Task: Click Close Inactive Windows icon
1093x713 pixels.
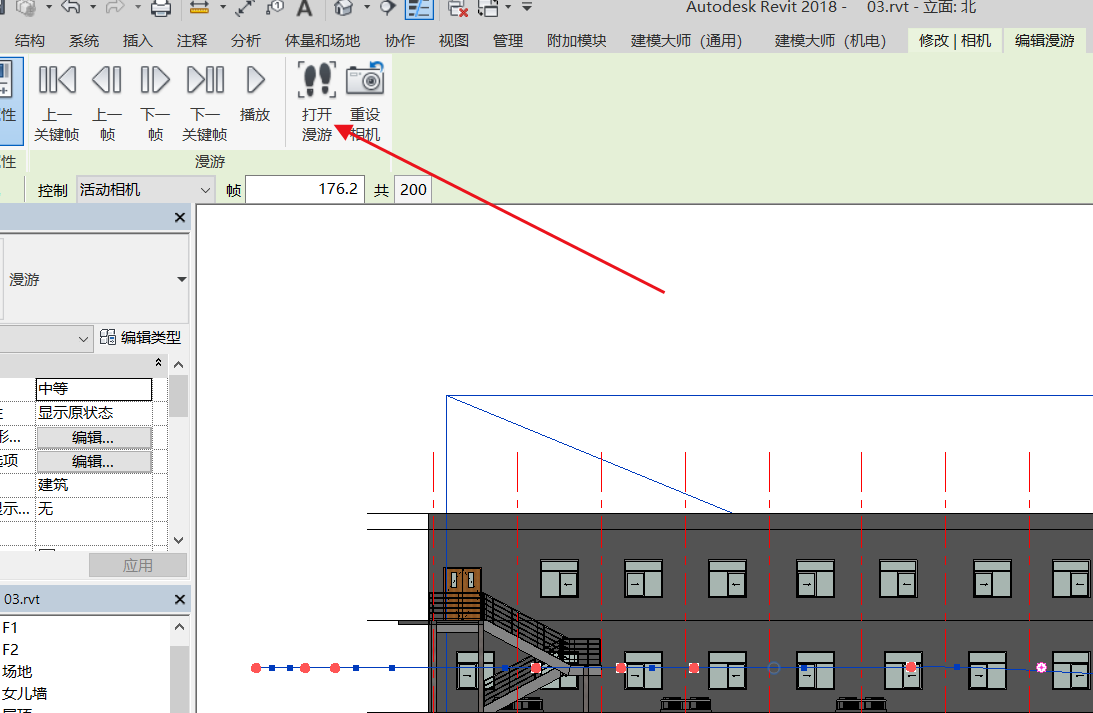Action: [458, 9]
